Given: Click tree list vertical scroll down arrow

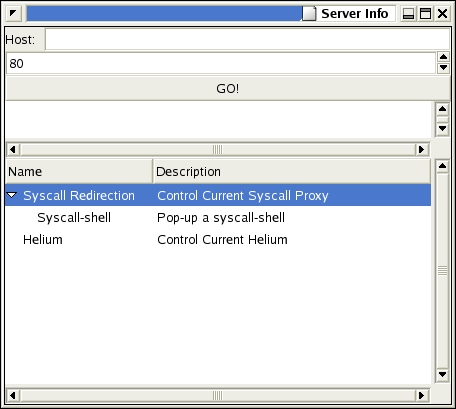Looking at the screenshot, I should coord(442,375).
